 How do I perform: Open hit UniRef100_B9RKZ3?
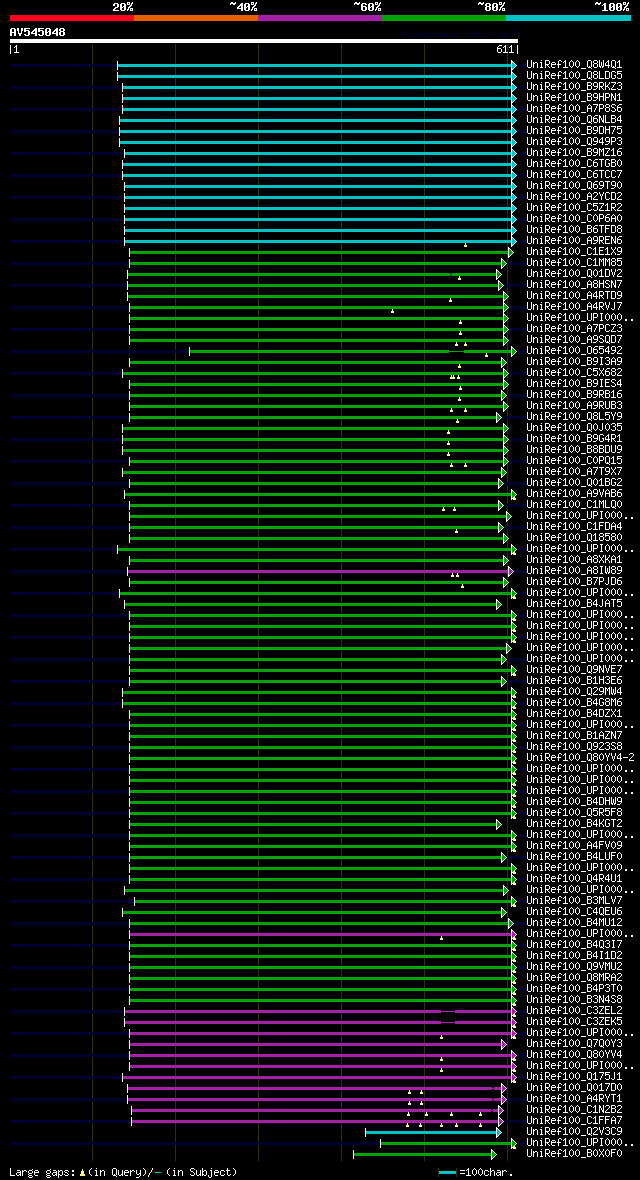click(x=574, y=87)
